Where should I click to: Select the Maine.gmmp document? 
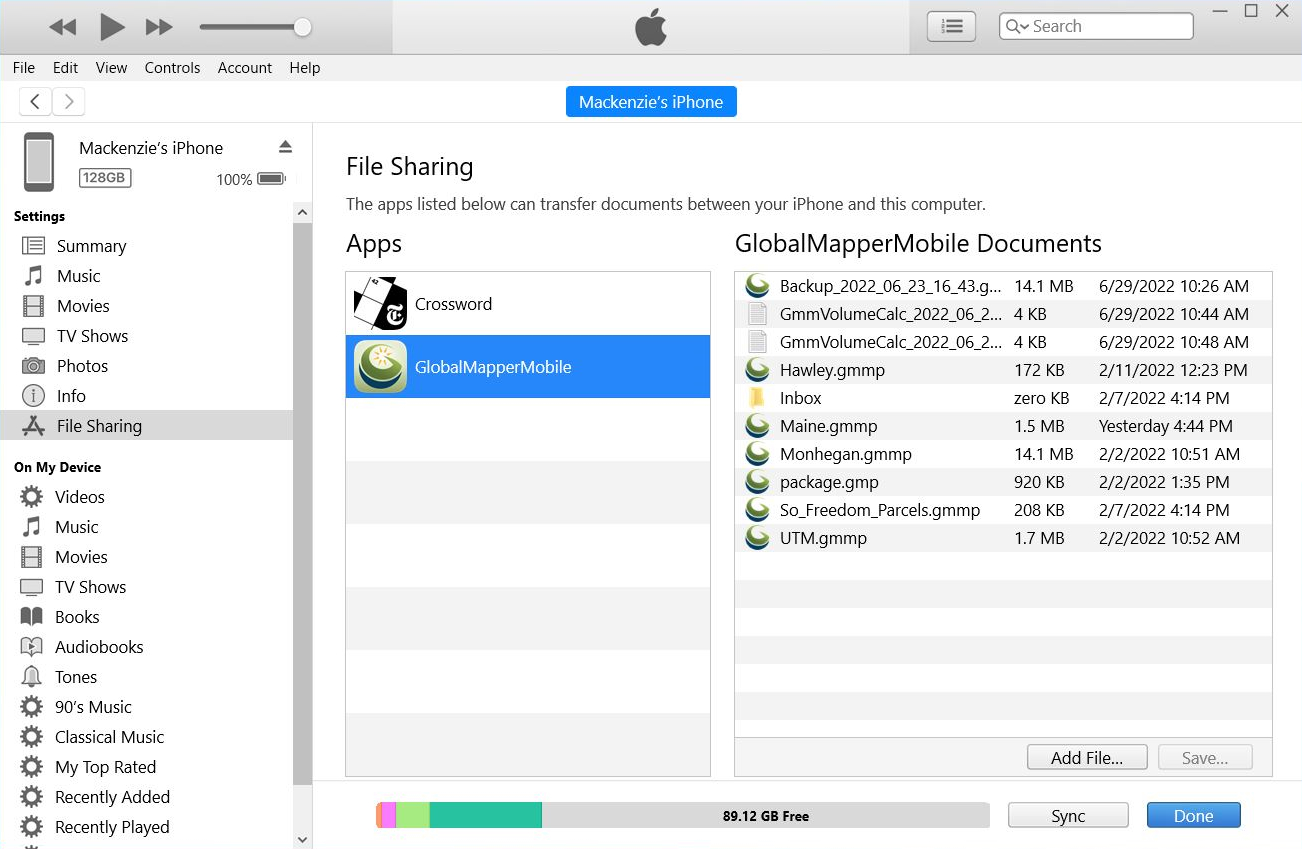pos(828,426)
